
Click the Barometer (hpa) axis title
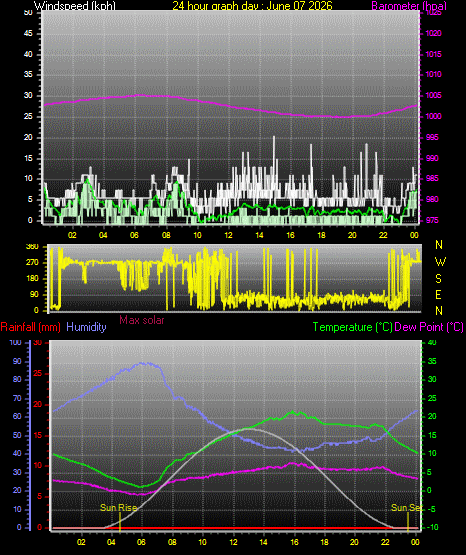point(409,6)
